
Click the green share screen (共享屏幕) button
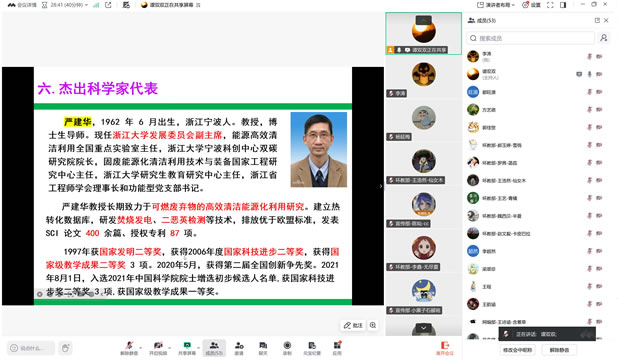(x=187, y=348)
